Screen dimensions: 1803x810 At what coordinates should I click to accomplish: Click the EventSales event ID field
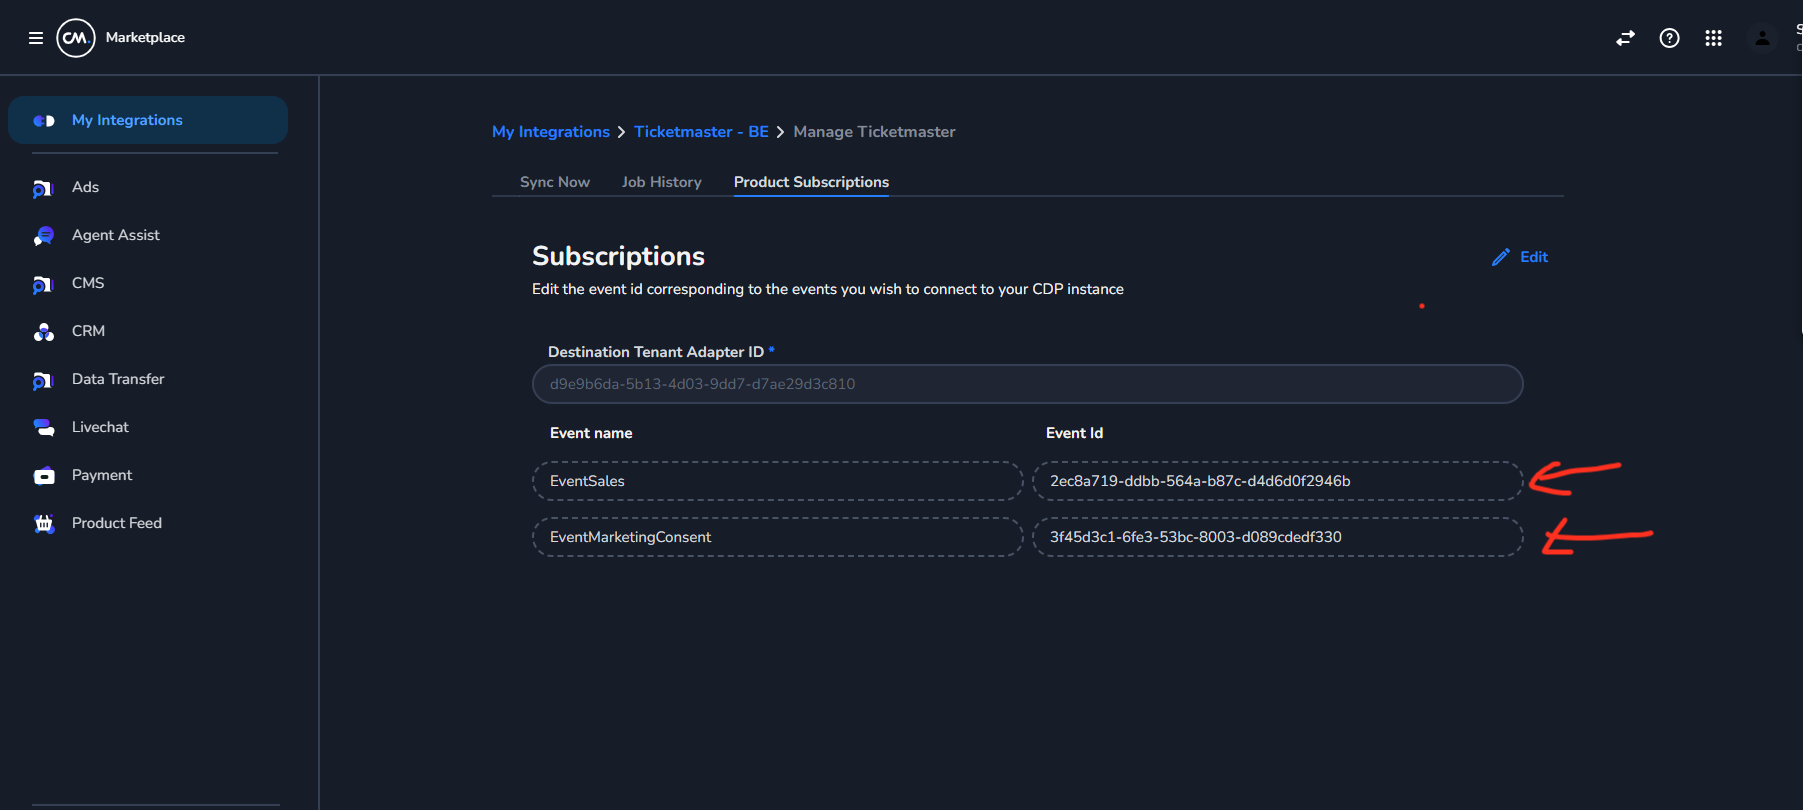pos(1277,481)
